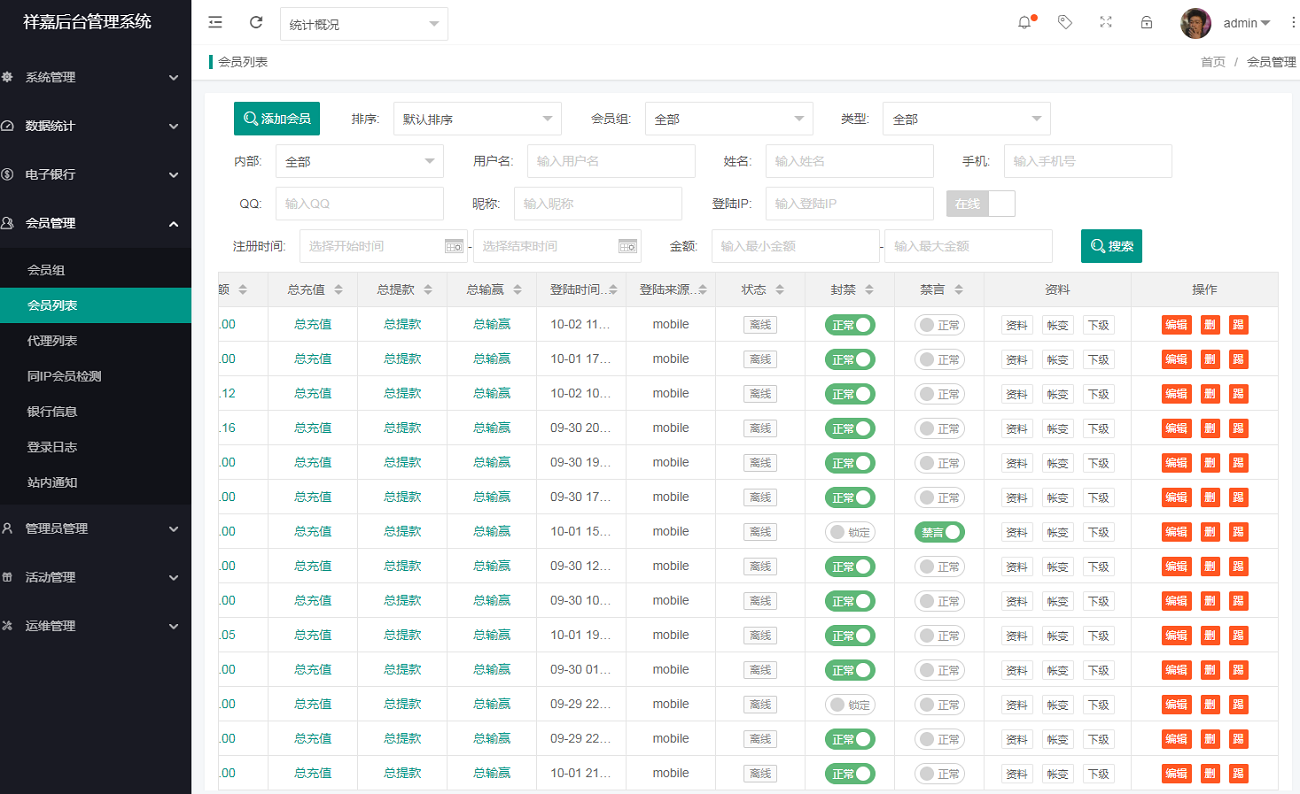1300x794 pixels.
Task: Toggle the first row's 封禁 正常 switch
Action: click(x=849, y=325)
